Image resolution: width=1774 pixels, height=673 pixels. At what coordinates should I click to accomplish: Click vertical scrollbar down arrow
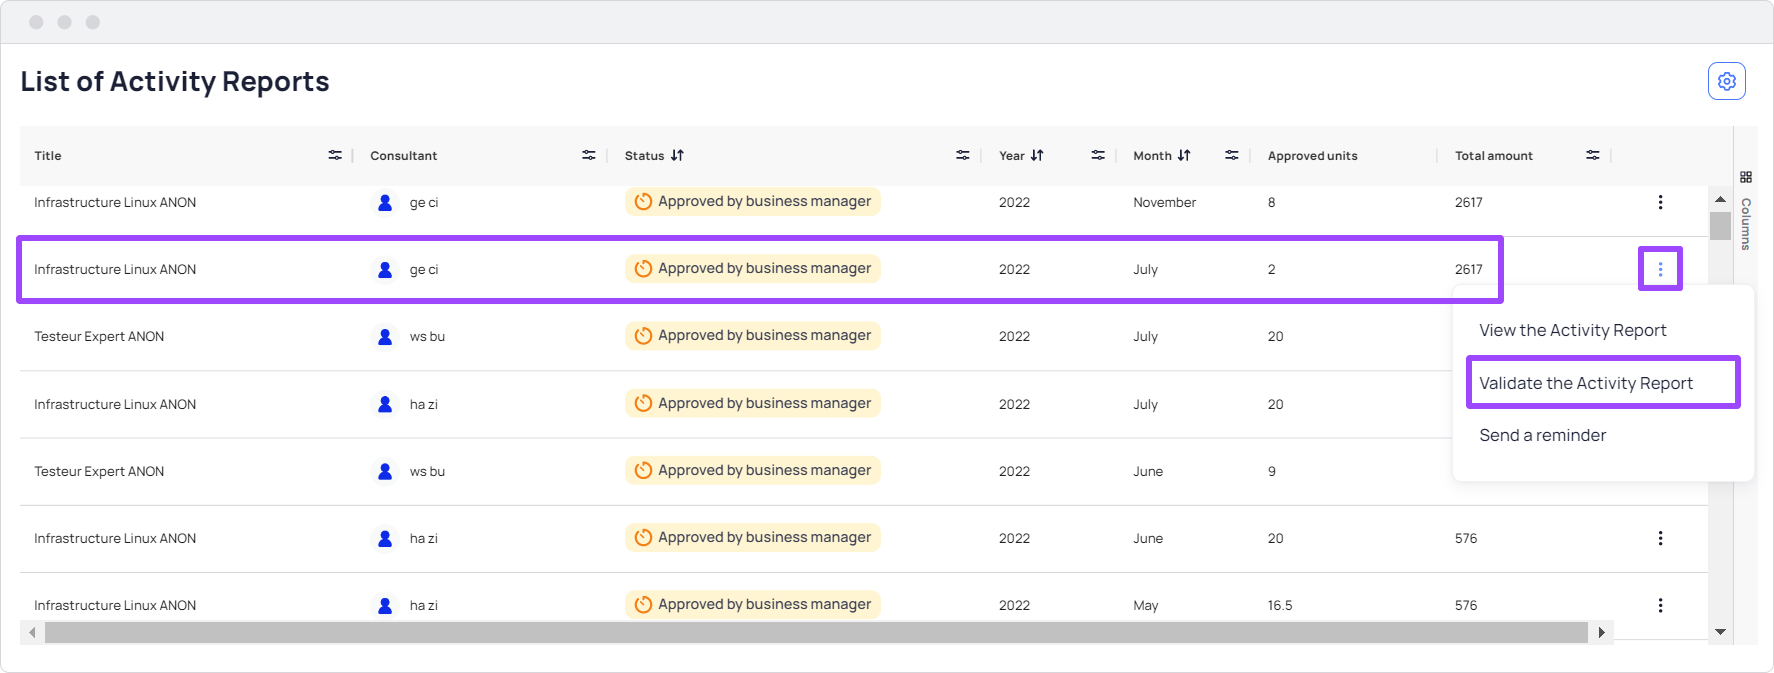click(1720, 631)
